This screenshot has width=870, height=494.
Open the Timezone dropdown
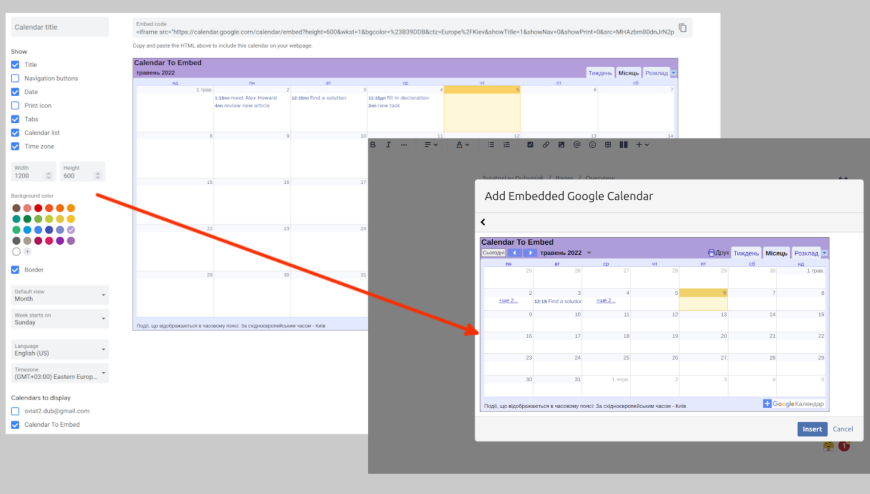coord(60,373)
